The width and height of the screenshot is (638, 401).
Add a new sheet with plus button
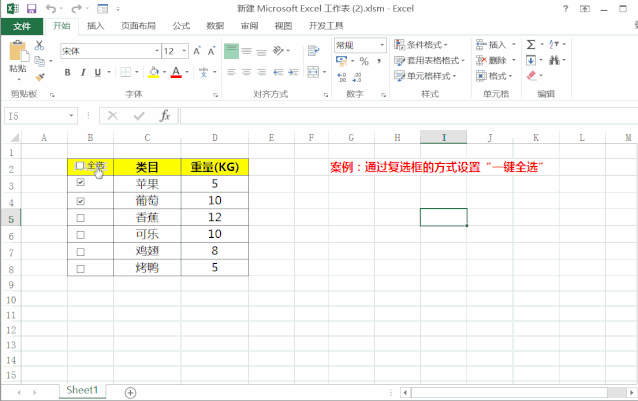(x=130, y=392)
